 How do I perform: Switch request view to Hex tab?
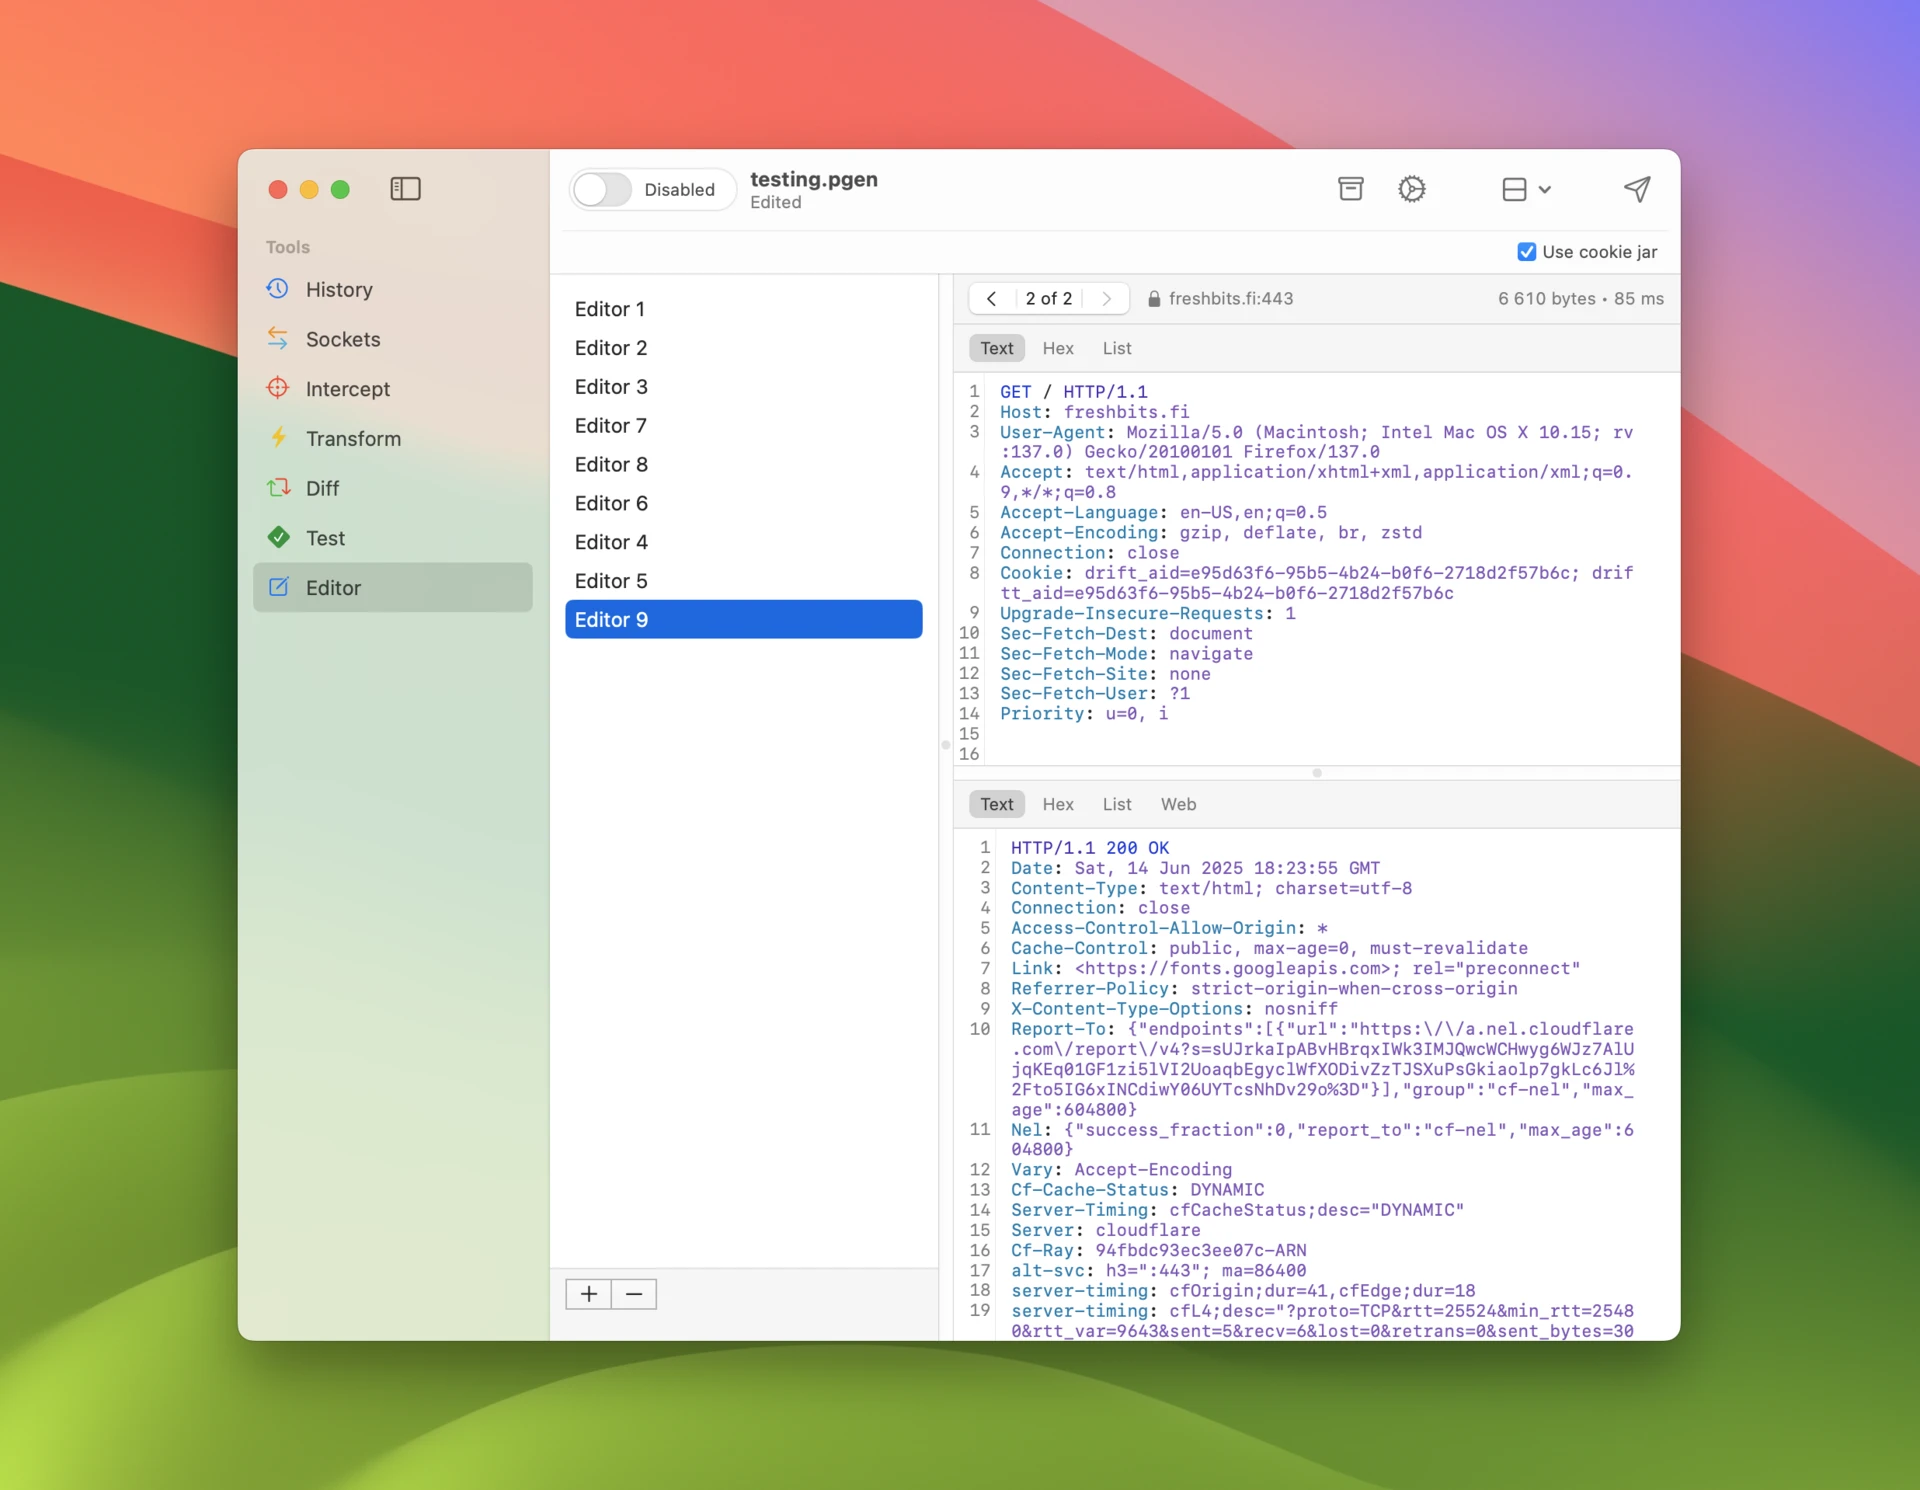tap(1057, 349)
